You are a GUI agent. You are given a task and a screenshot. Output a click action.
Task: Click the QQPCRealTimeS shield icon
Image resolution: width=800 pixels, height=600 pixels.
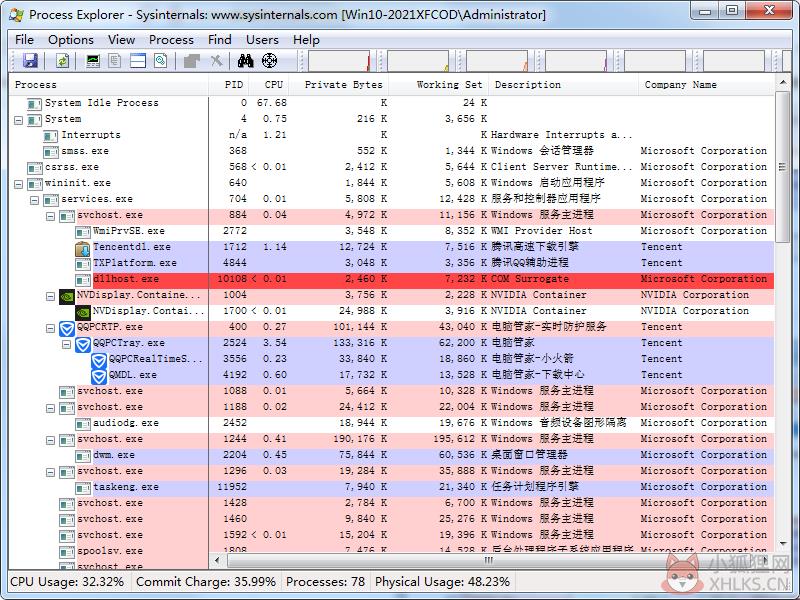coord(98,361)
